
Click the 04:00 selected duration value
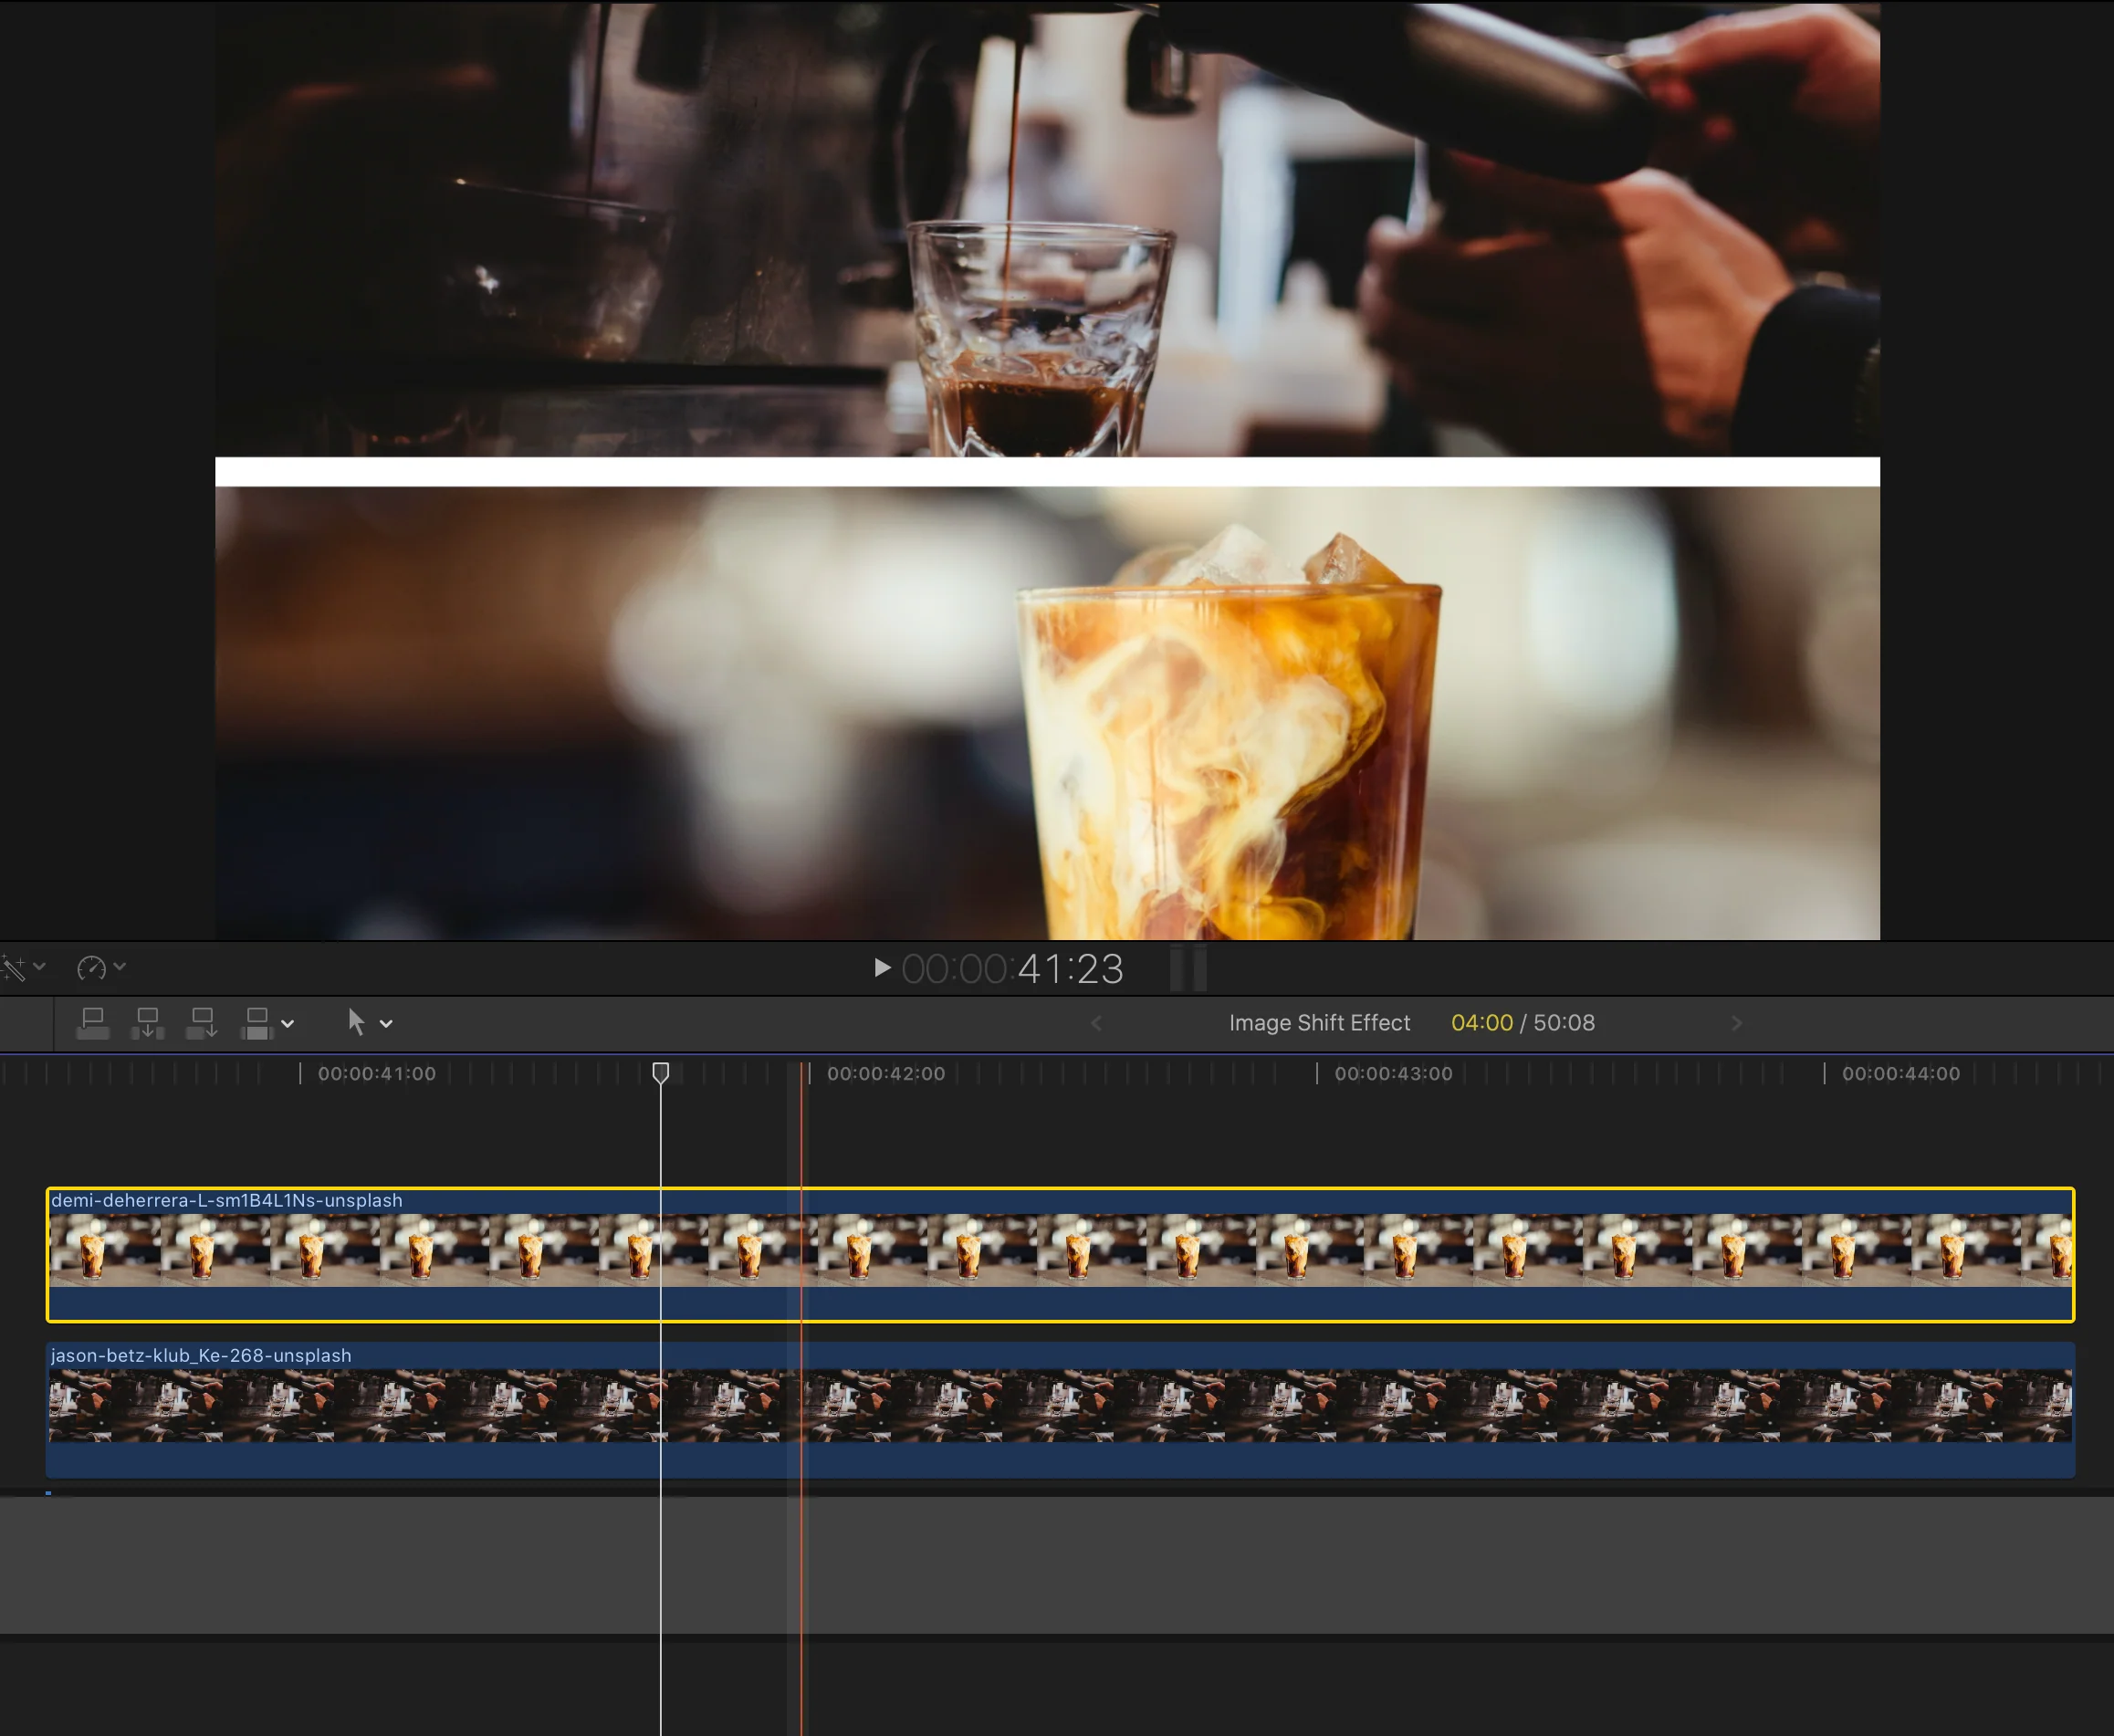tap(1482, 1023)
